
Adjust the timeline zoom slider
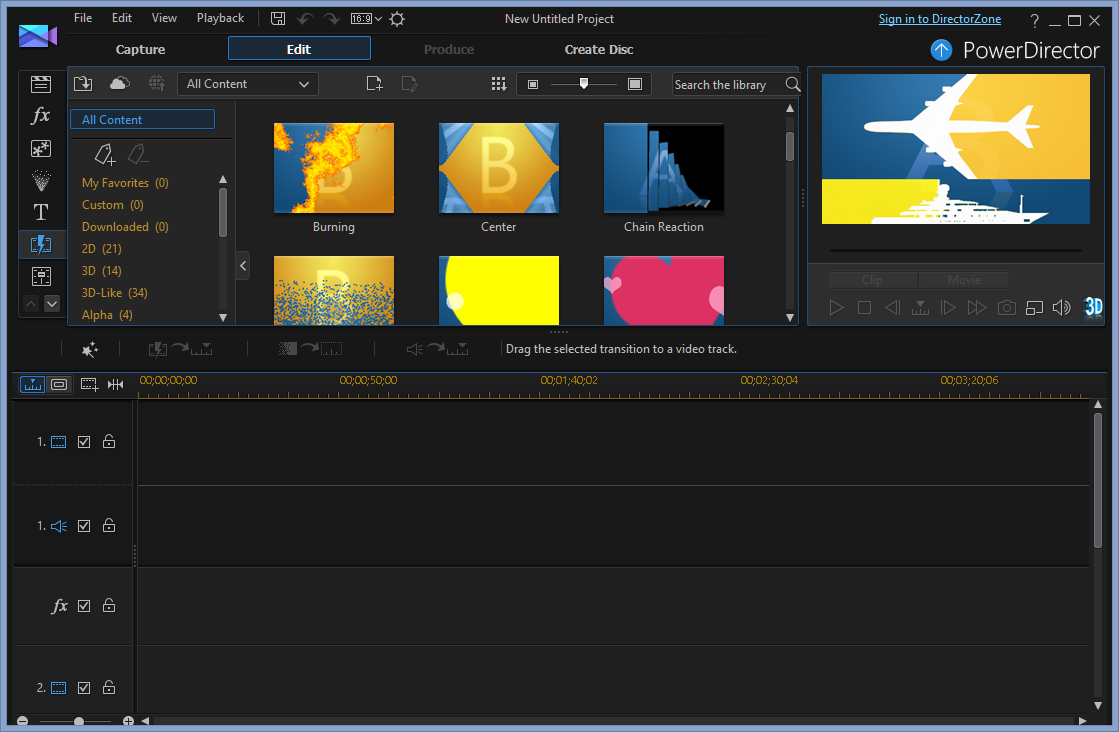pyautogui.click(x=79, y=721)
